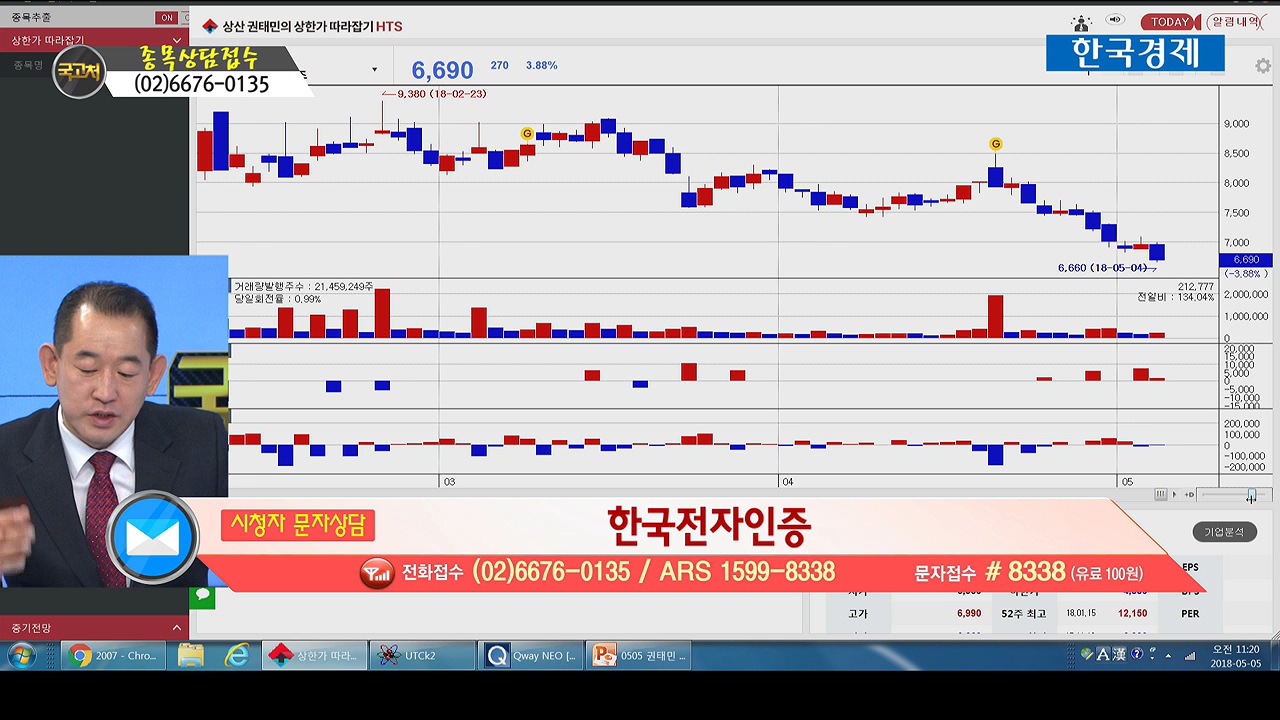This screenshot has width=1280, height=720.
Task: Collapse the 중기전망 panel
Action: [x=177, y=628]
